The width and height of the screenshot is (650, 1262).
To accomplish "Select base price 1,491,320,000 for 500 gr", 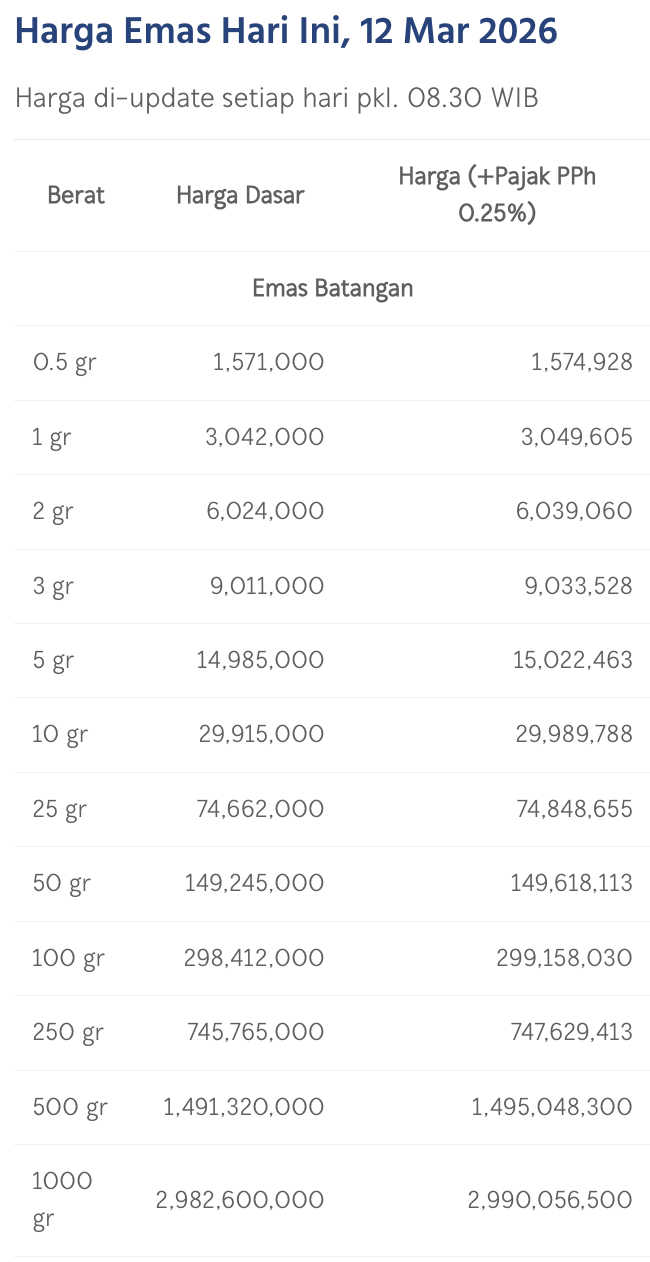I will pos(244,1107).
